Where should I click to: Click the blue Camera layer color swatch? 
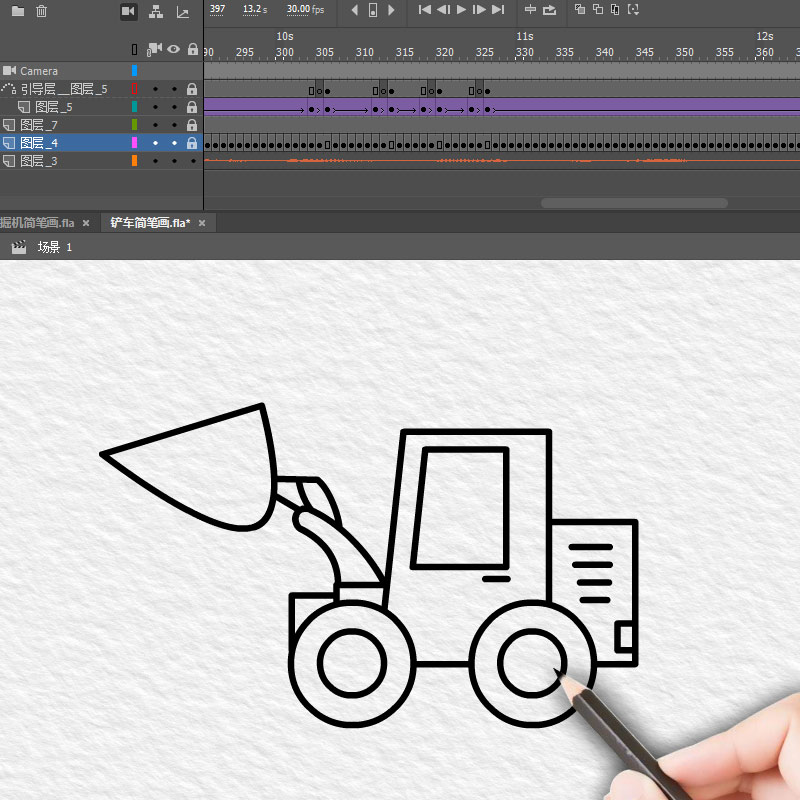click(x=134, y=70)
